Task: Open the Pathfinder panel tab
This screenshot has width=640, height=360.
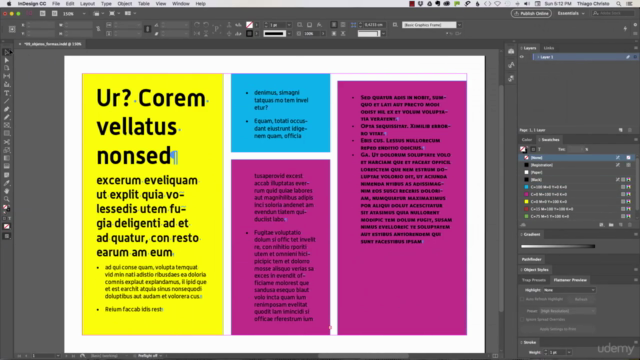Action: click(531, 259)
